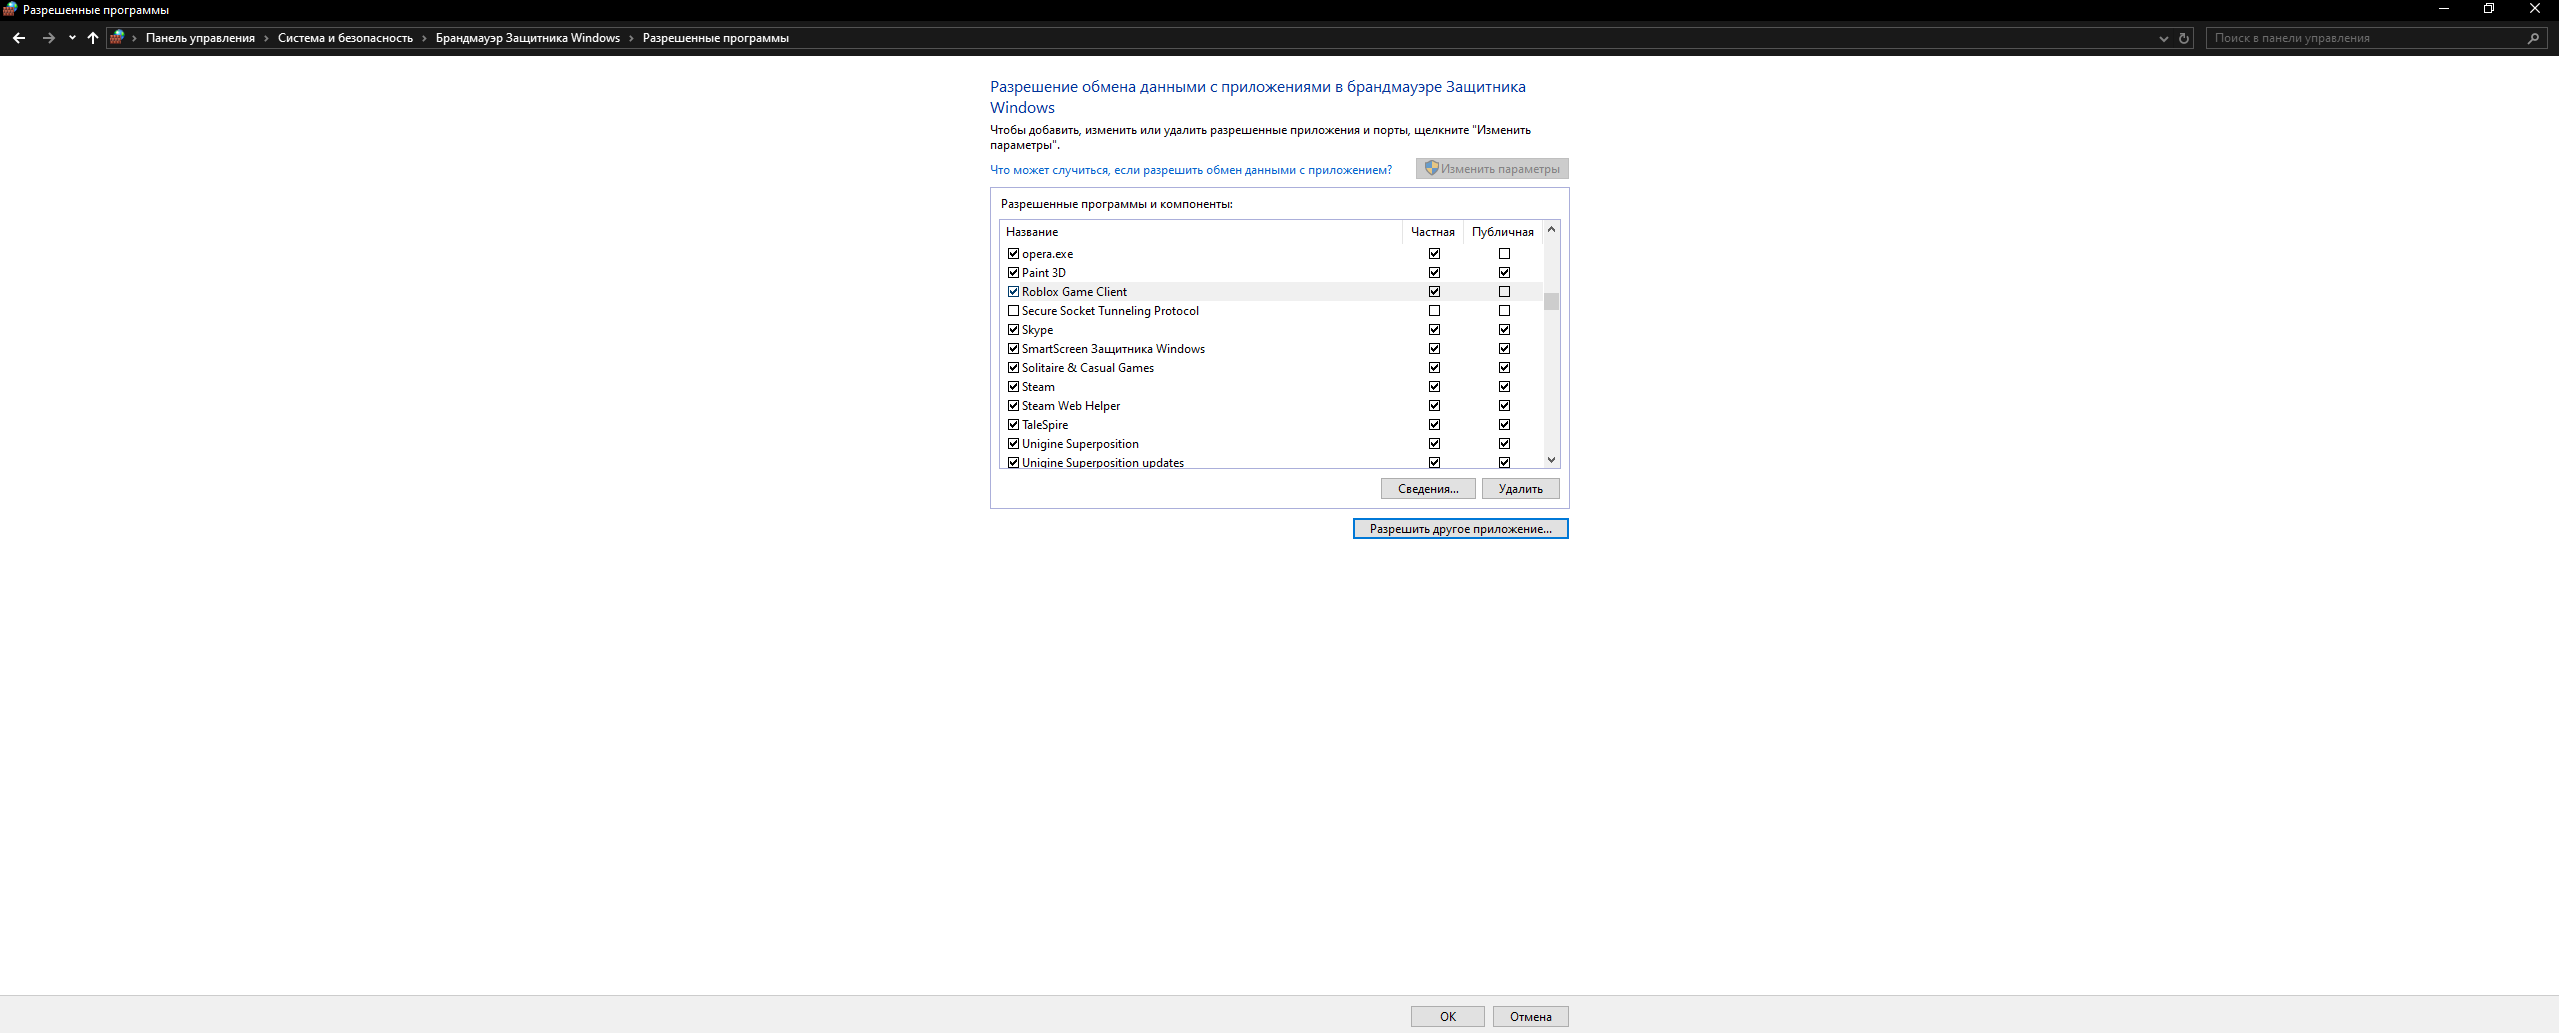Click the Частная column header
This screenshot has height=1033, width=2559.
[1433, 232]
